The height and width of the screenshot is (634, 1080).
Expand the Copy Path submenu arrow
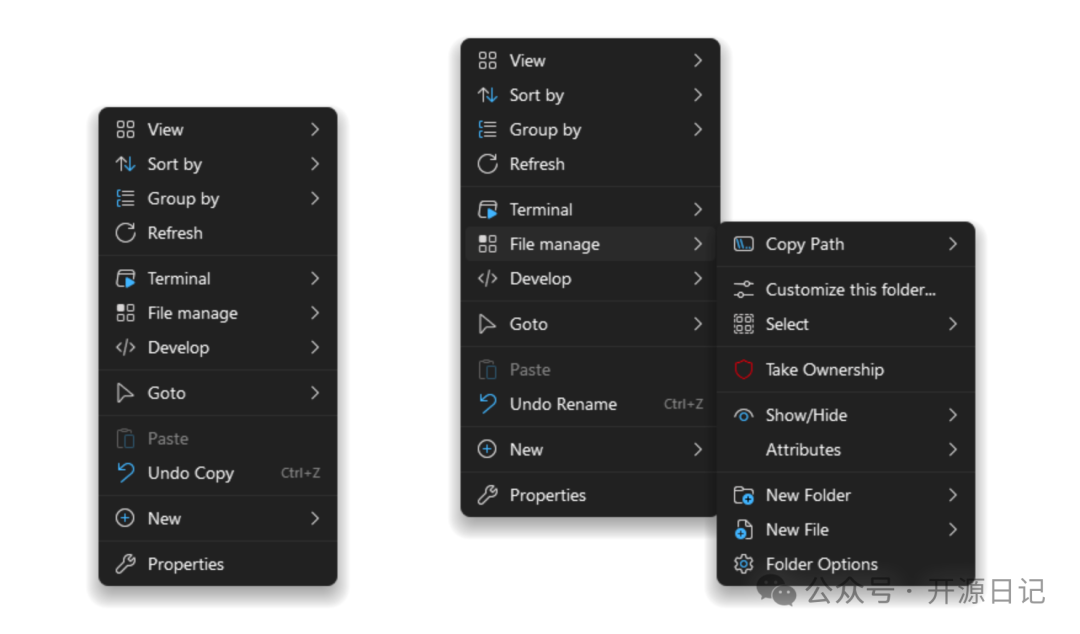(952, 244)
